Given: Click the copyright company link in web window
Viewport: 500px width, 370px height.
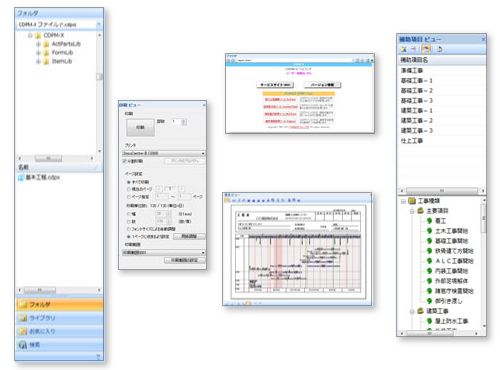Looking at the screenshot, I should click(x=299, y=127).
